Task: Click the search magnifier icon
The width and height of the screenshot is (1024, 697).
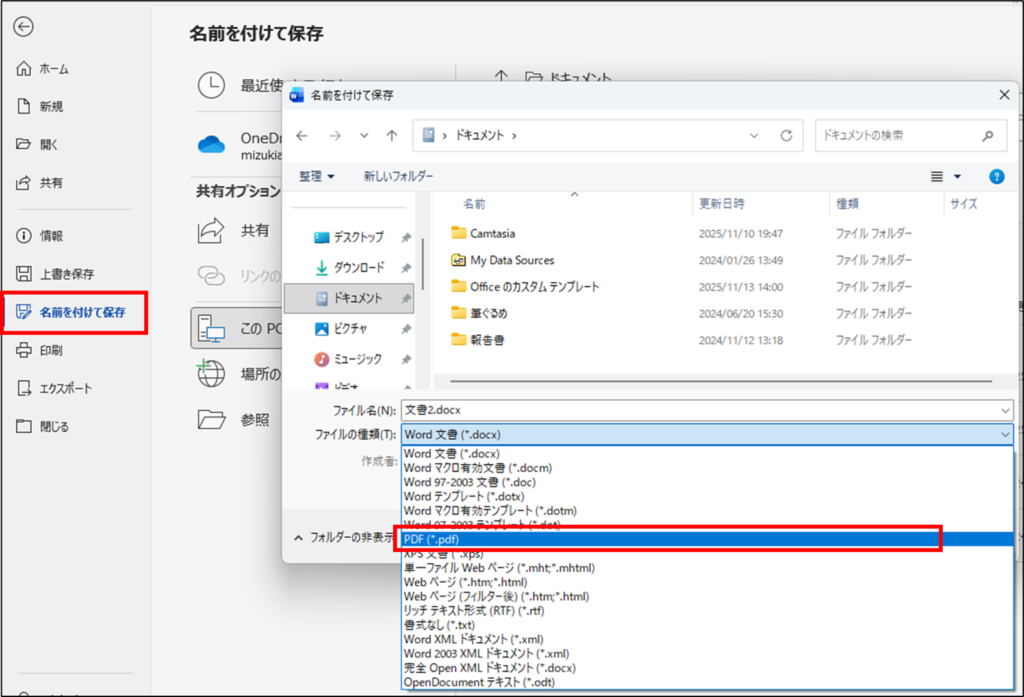Action: coord(988,135)
